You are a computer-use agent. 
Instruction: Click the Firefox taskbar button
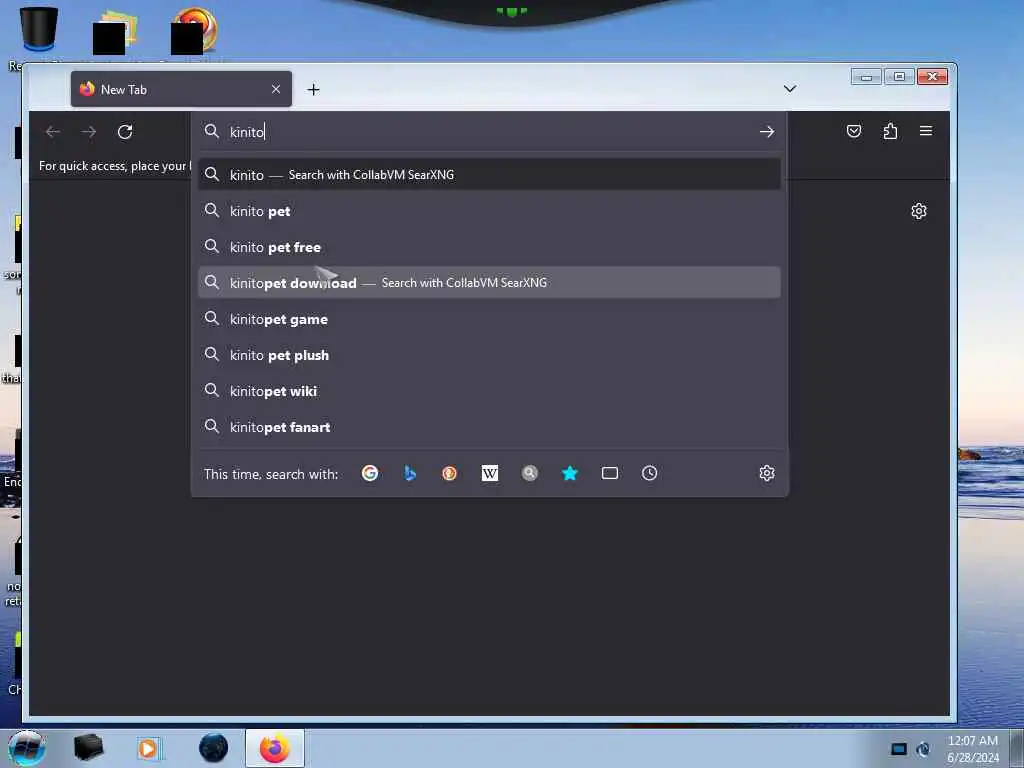pyautogui.click(x=275, y=748)
